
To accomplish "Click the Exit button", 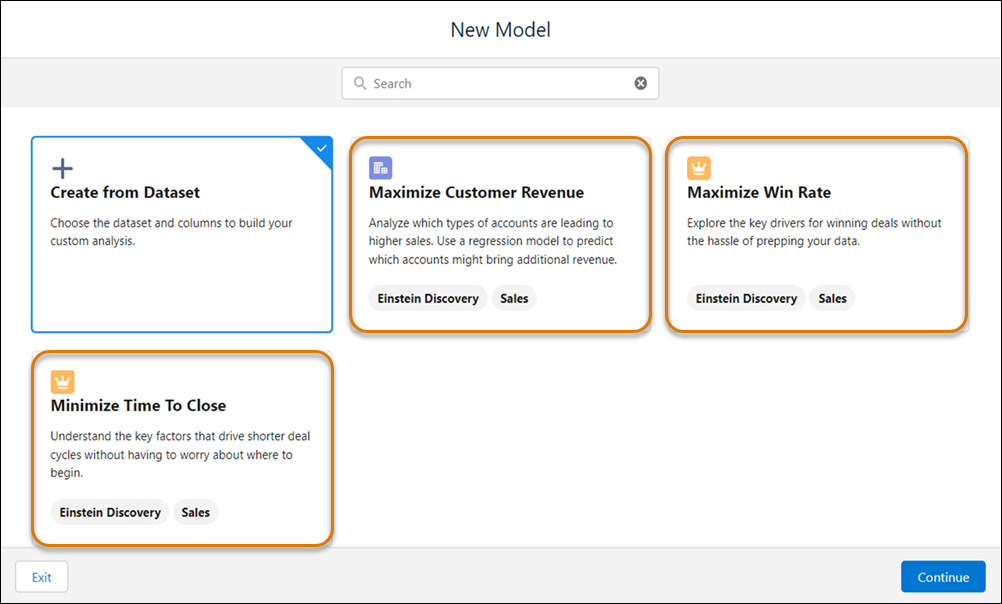I will click(42, 577).
